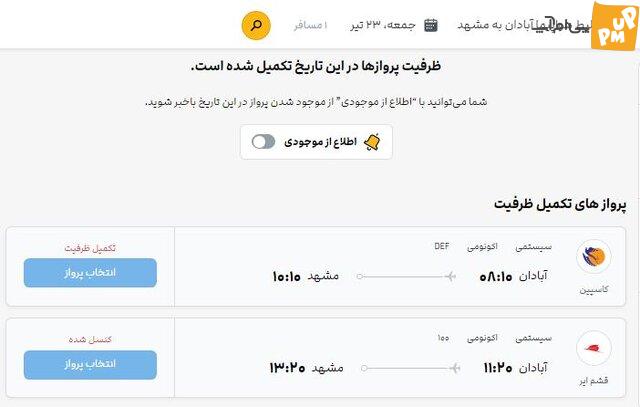Click the پرواز های تکمیل ظرفیت heading
The width and height of the screenshot is (640, 407).
pos(560,204)
